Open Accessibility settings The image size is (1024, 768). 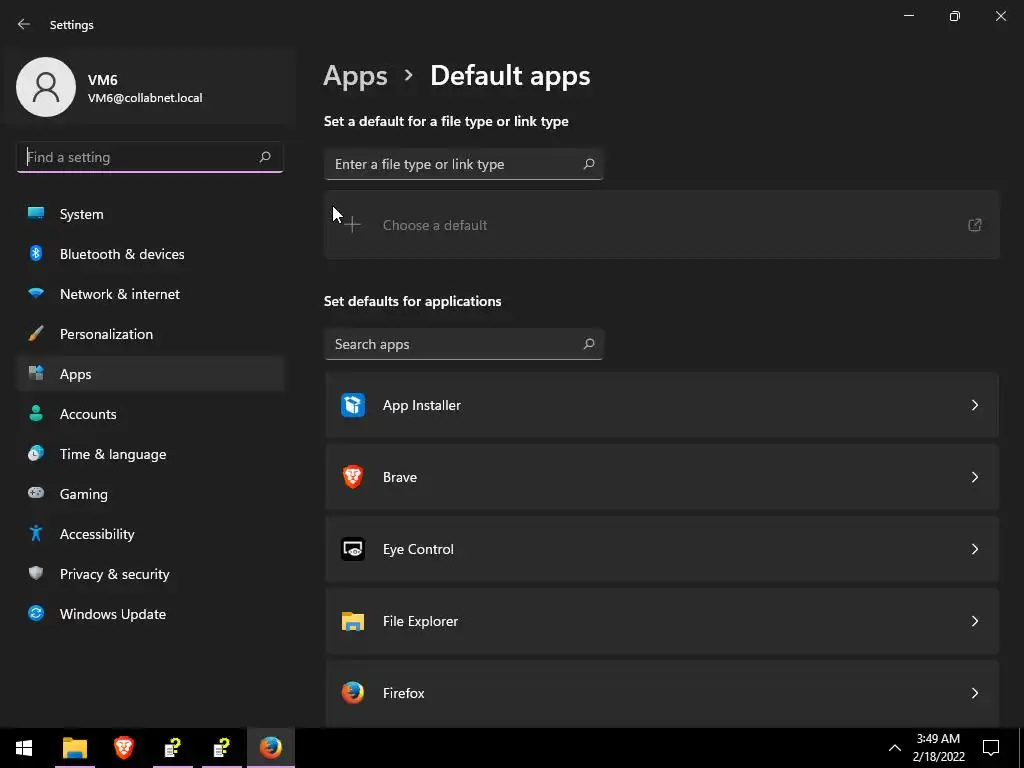point(151,534)
